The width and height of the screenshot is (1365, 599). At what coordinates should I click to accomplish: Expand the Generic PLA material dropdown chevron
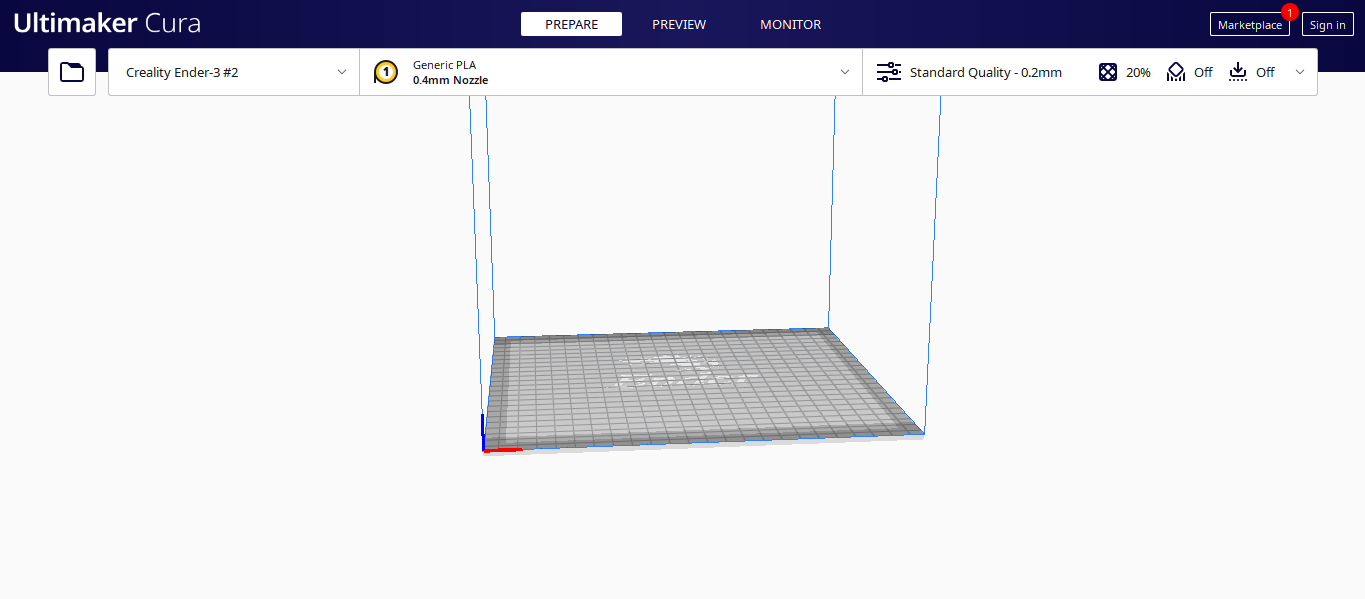(845, 72)
